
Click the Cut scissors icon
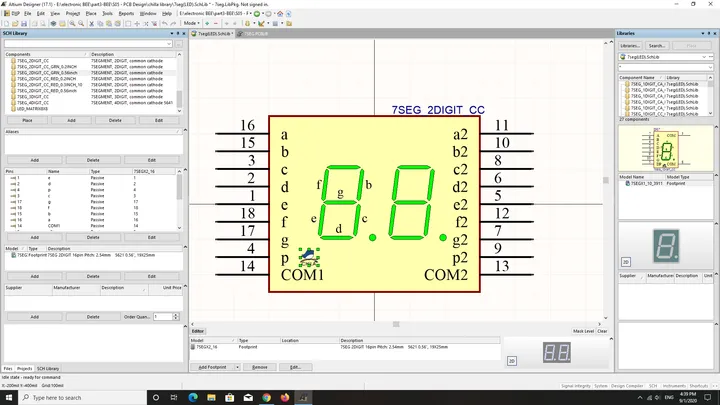pyautogui.click(x=91, y=23)
